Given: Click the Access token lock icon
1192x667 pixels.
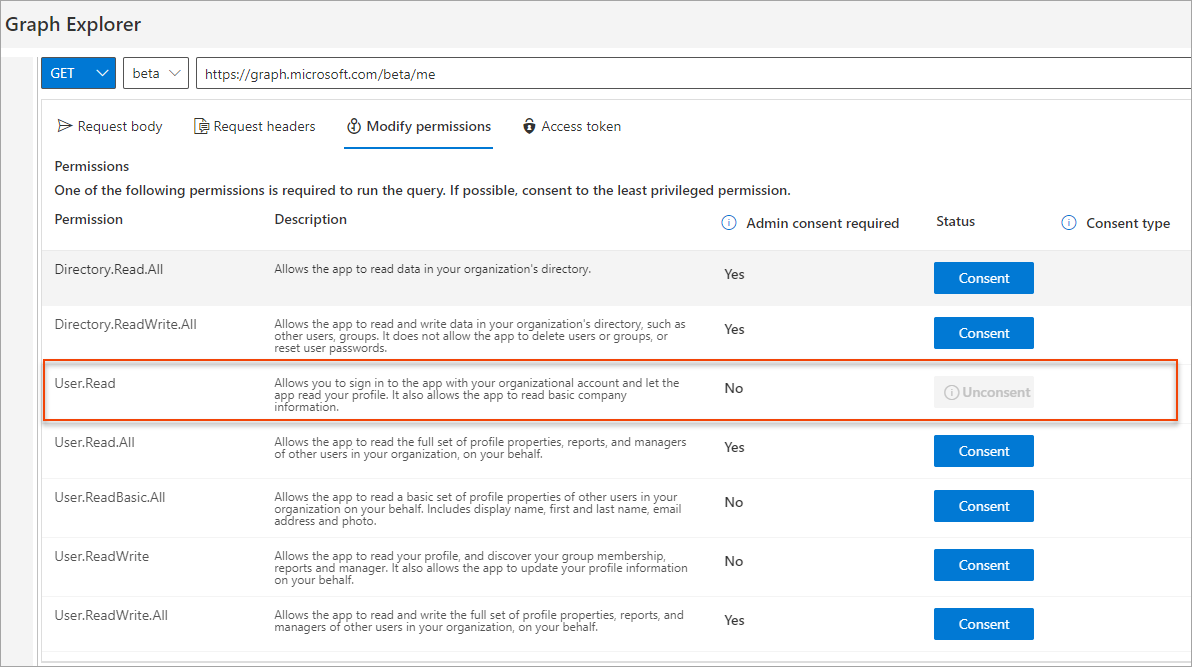Looking at the screenshot, I should point(529,126).
